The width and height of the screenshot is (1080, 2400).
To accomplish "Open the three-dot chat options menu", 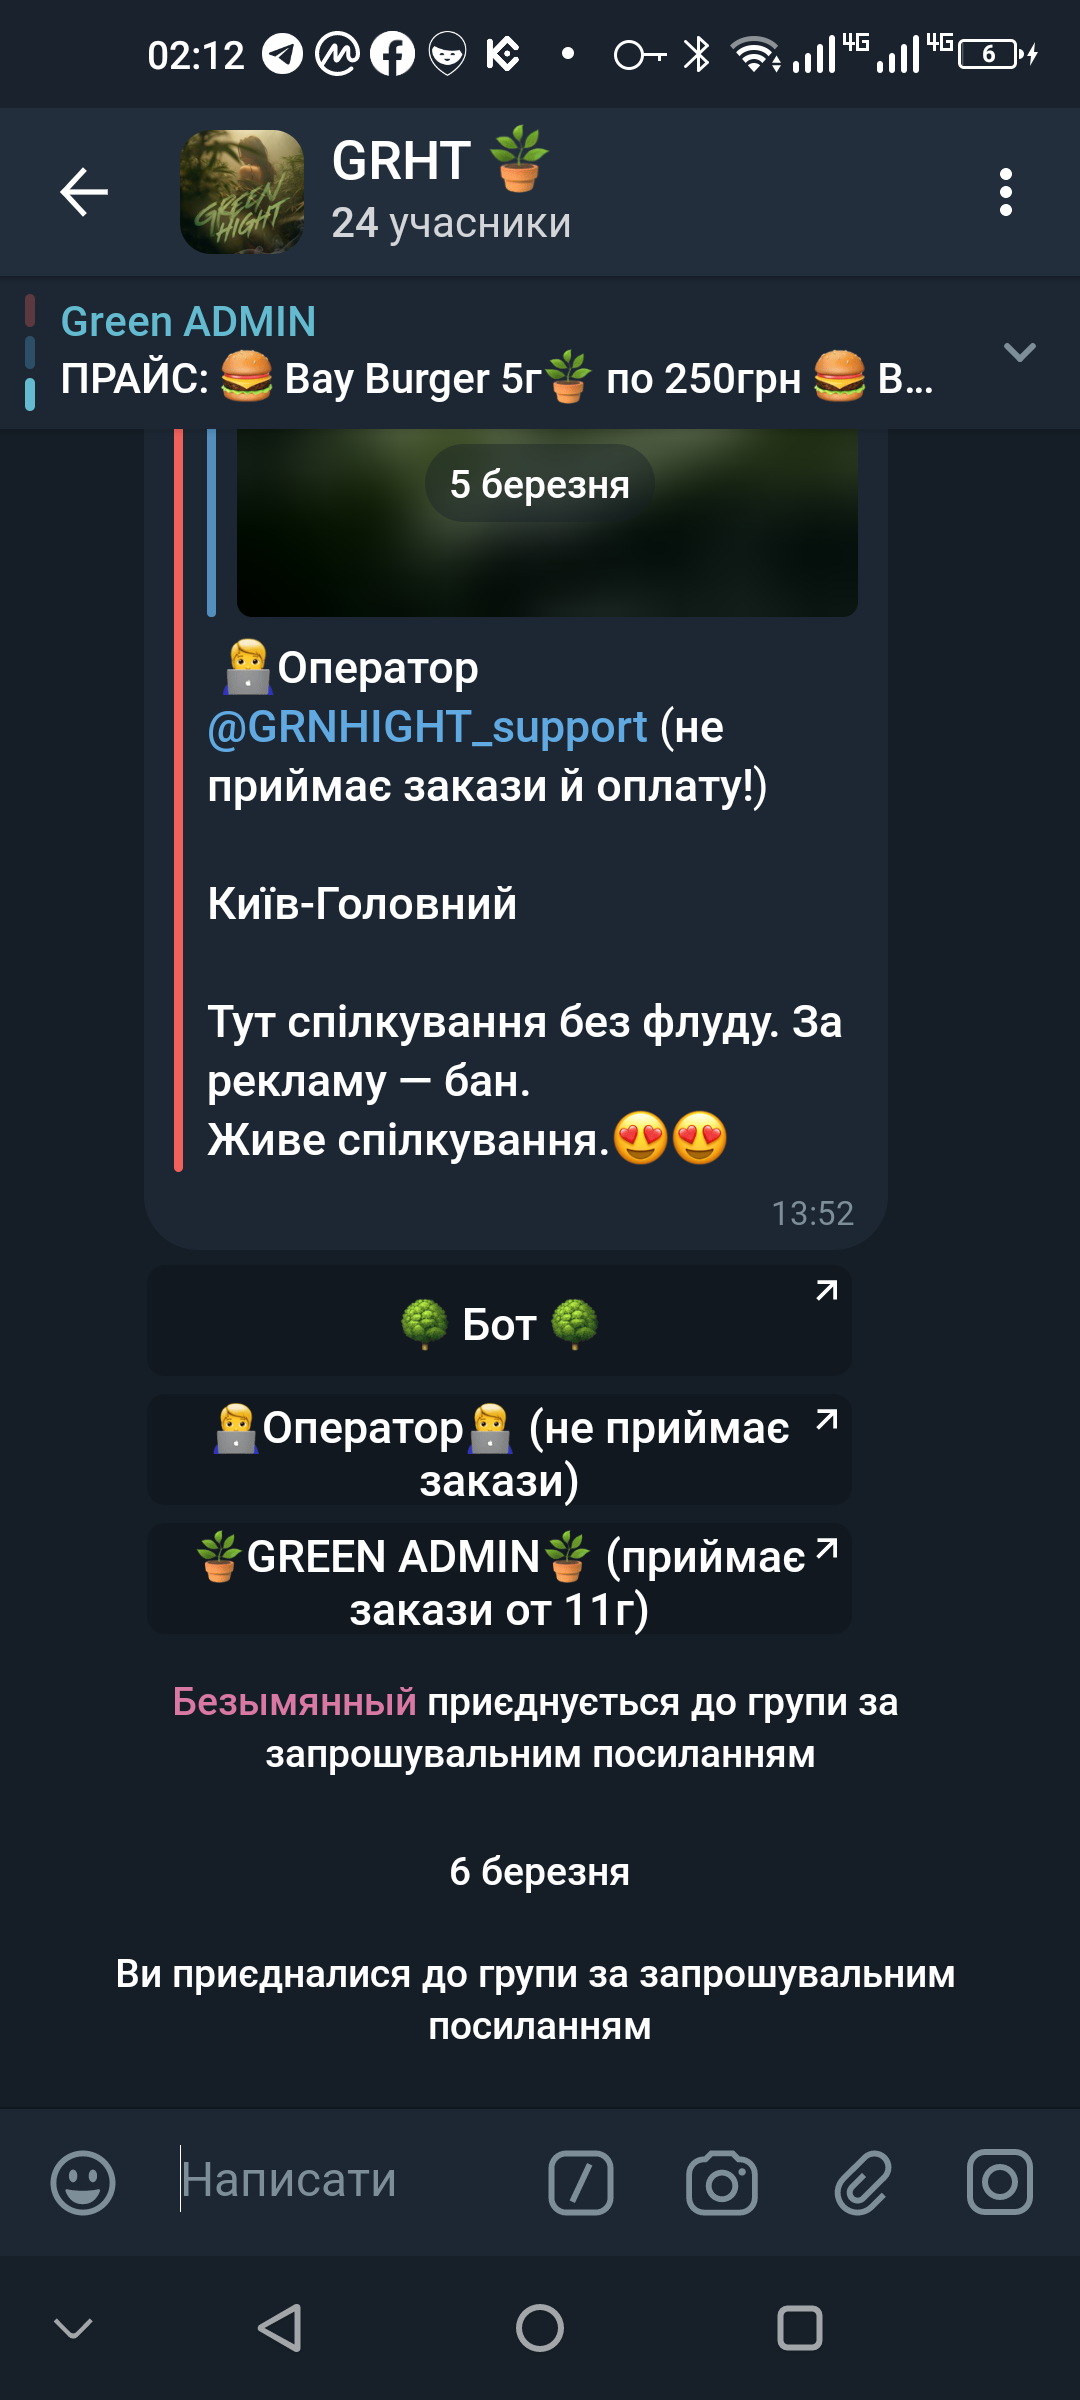I will click(1006, 192).
